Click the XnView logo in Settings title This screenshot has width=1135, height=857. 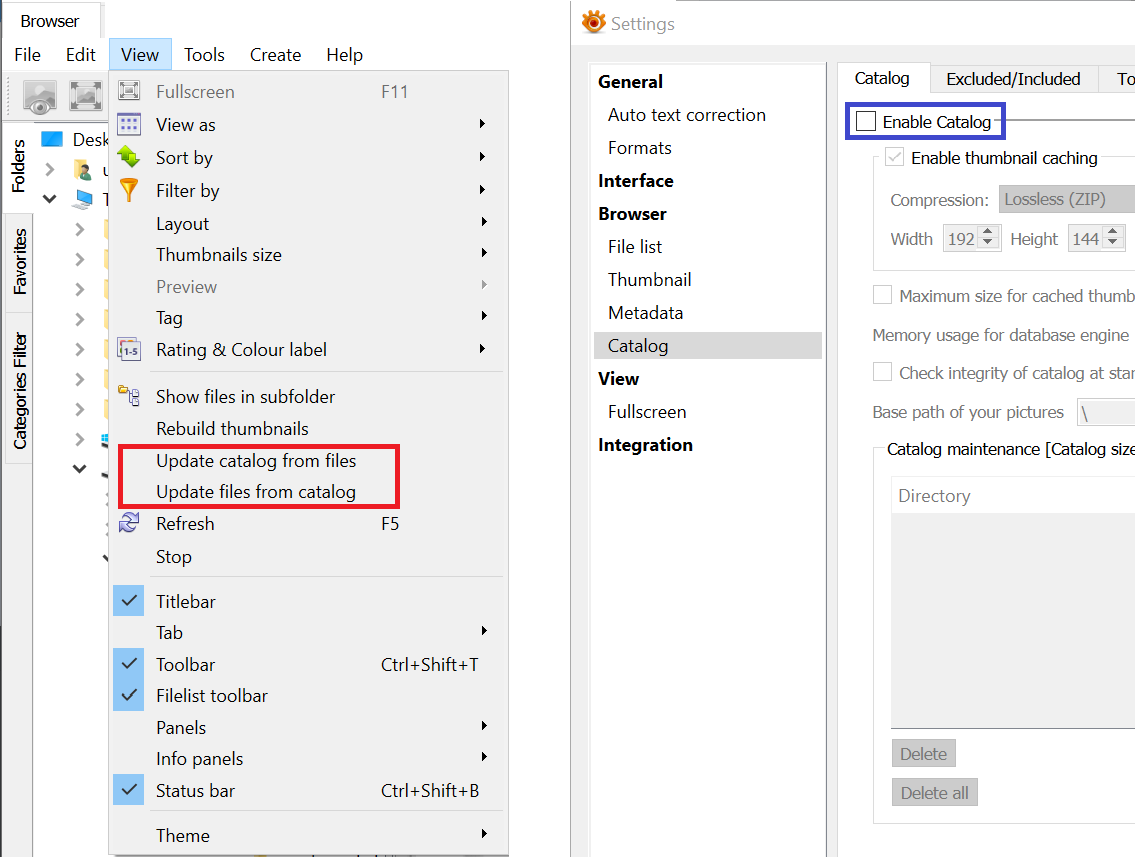(594, 22)
